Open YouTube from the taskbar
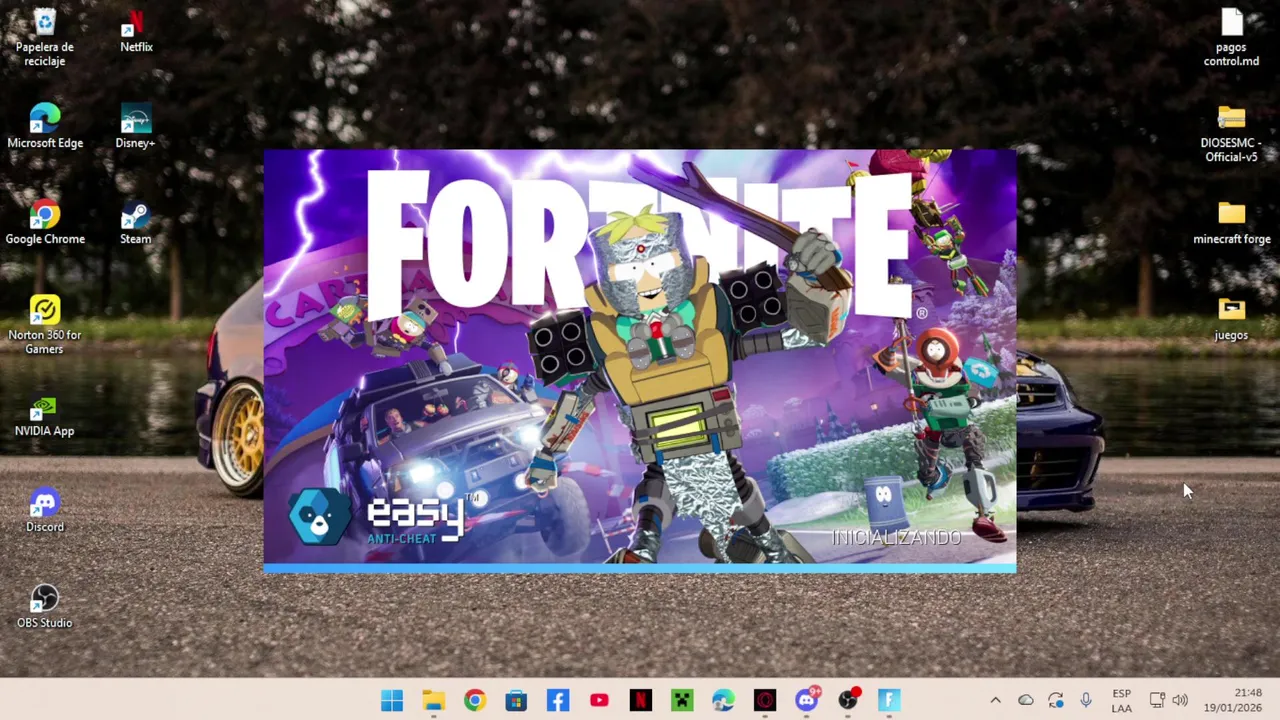 (599, 700)
